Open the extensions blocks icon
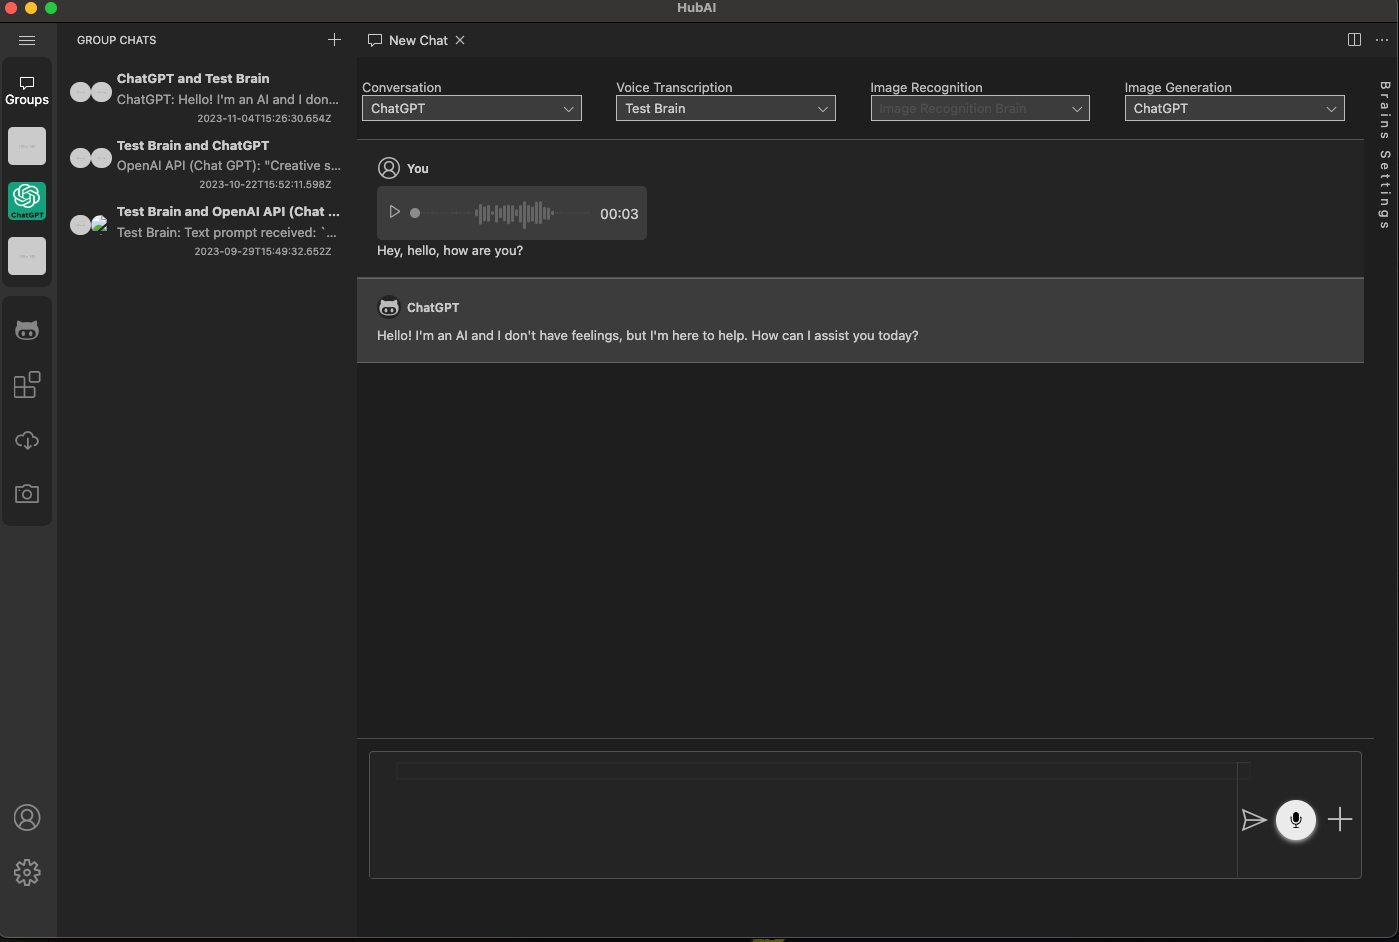This screenshot has height=942, width=1399. click(x=27, y=385)
